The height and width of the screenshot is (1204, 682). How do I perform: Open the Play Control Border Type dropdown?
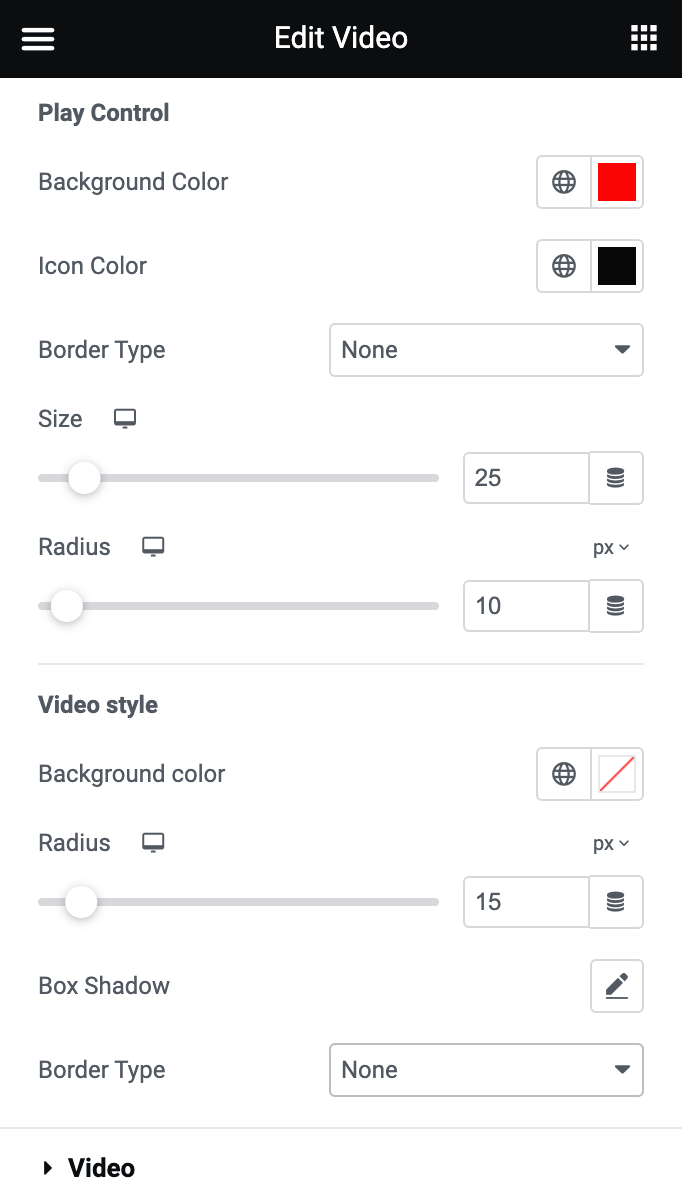[x=486, y=350]
